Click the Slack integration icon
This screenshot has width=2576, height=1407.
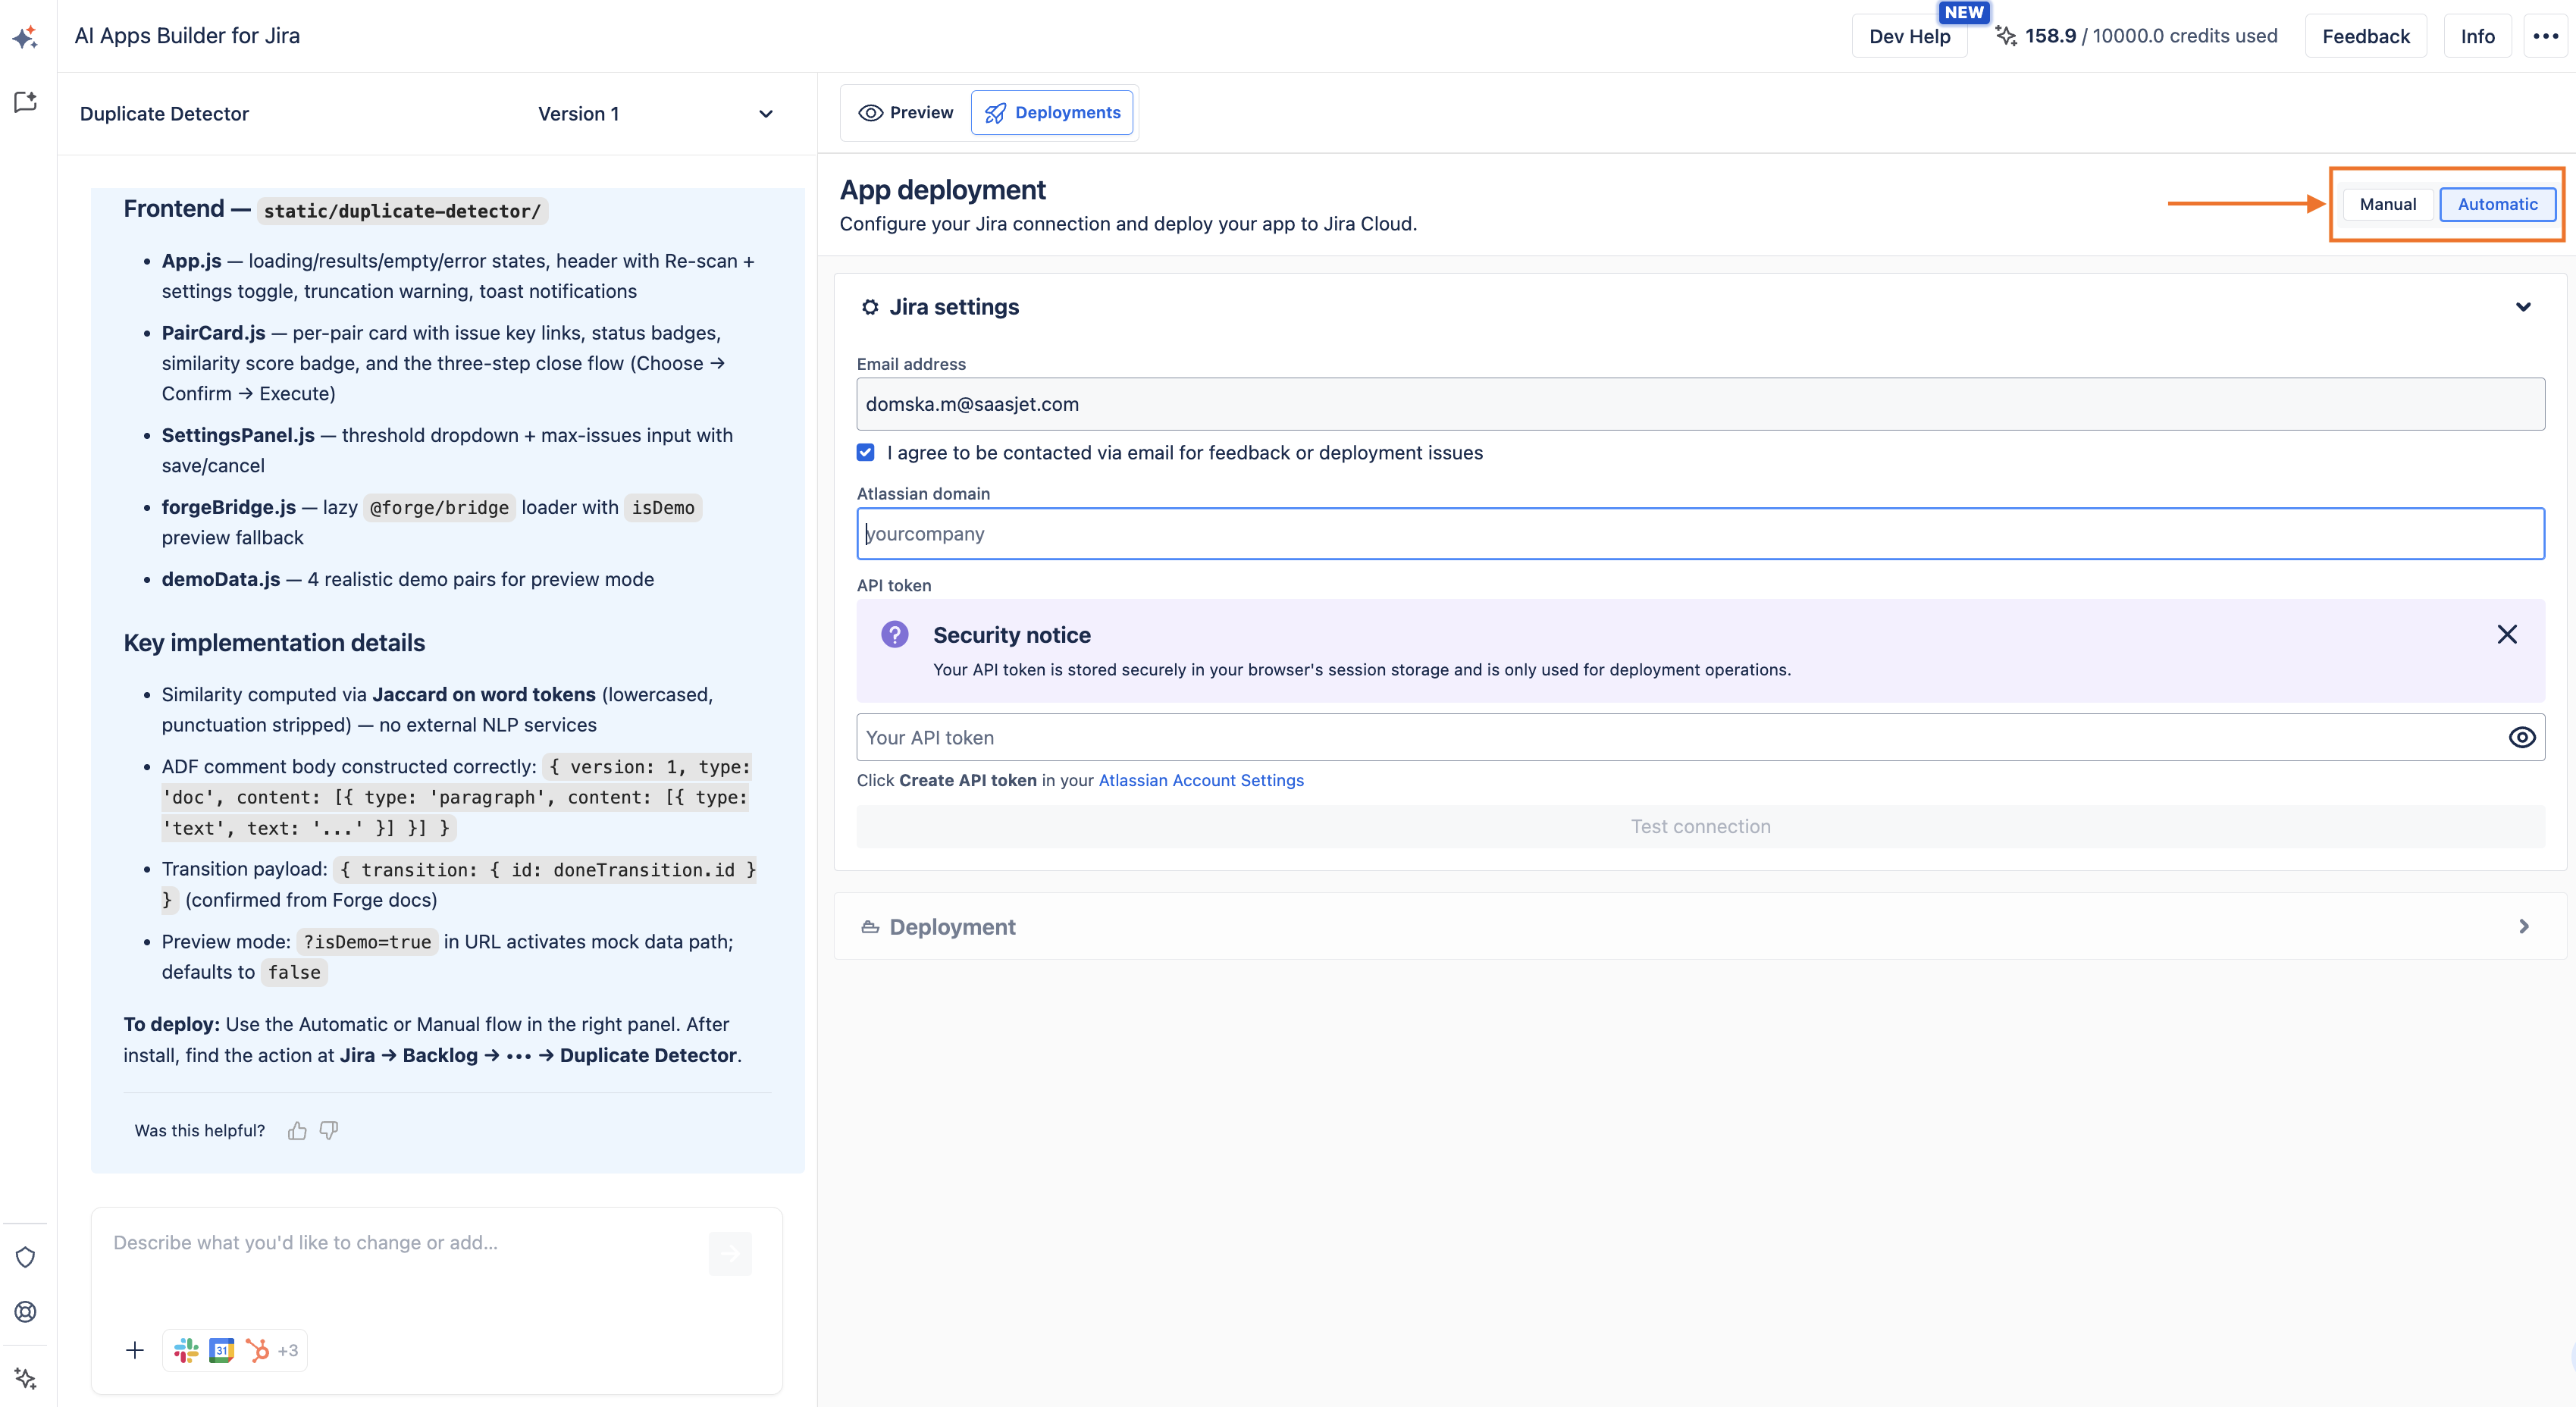[x=186, y=1350]
